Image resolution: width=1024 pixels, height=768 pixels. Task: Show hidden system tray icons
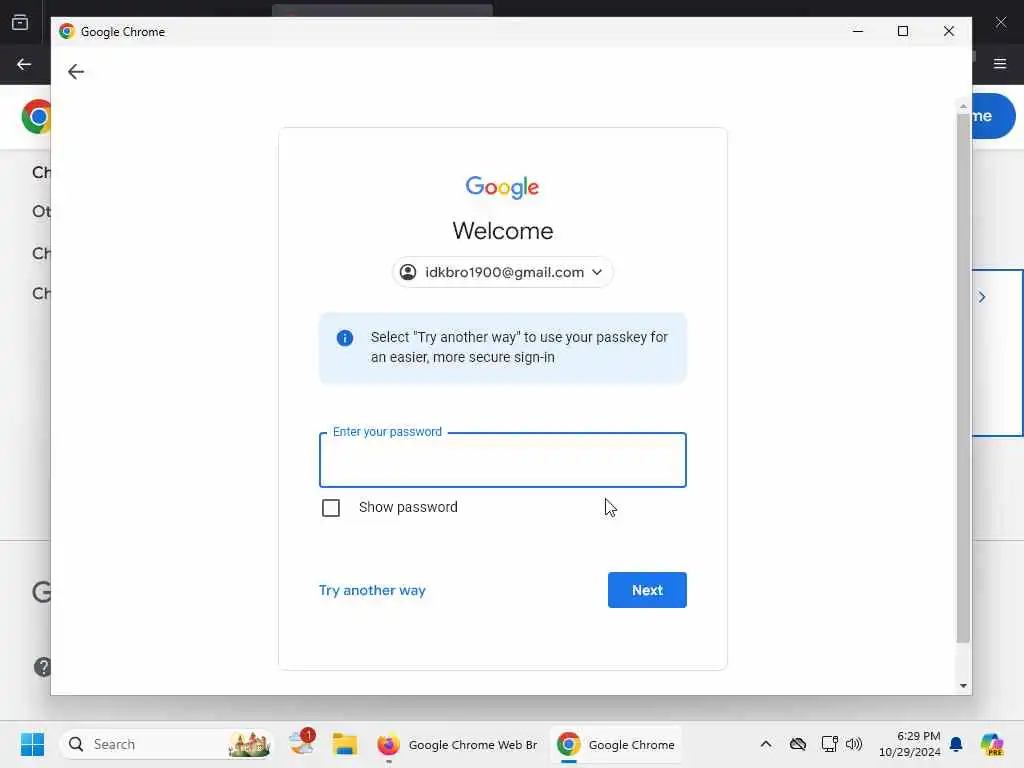coord(765,744)
